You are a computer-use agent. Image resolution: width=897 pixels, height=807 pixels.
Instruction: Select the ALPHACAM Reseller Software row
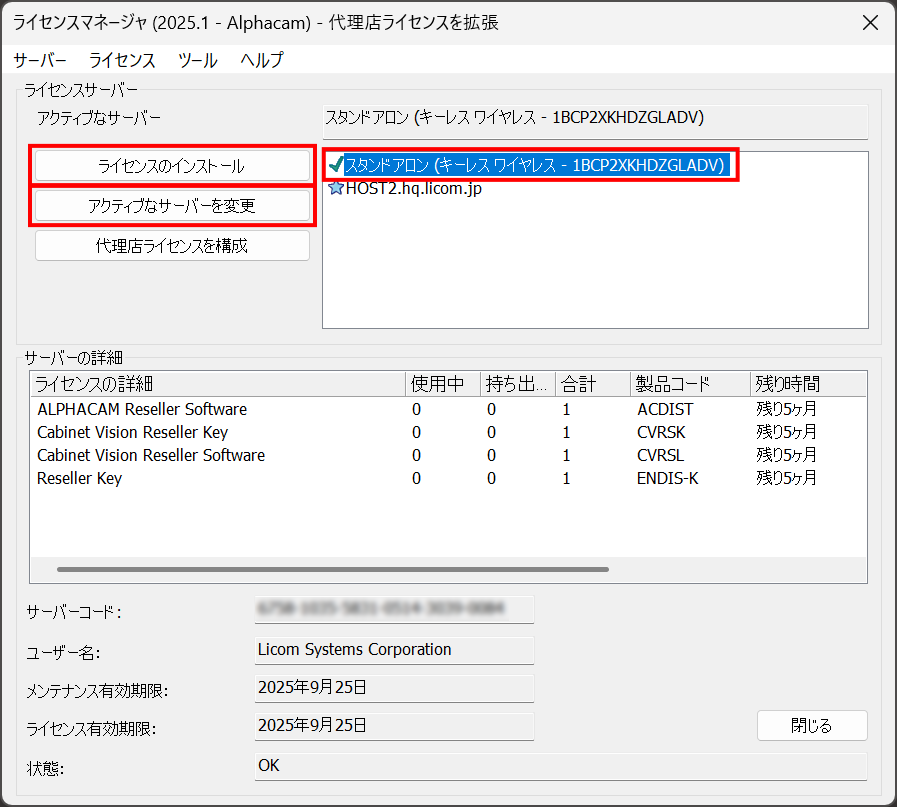(448, 410)
